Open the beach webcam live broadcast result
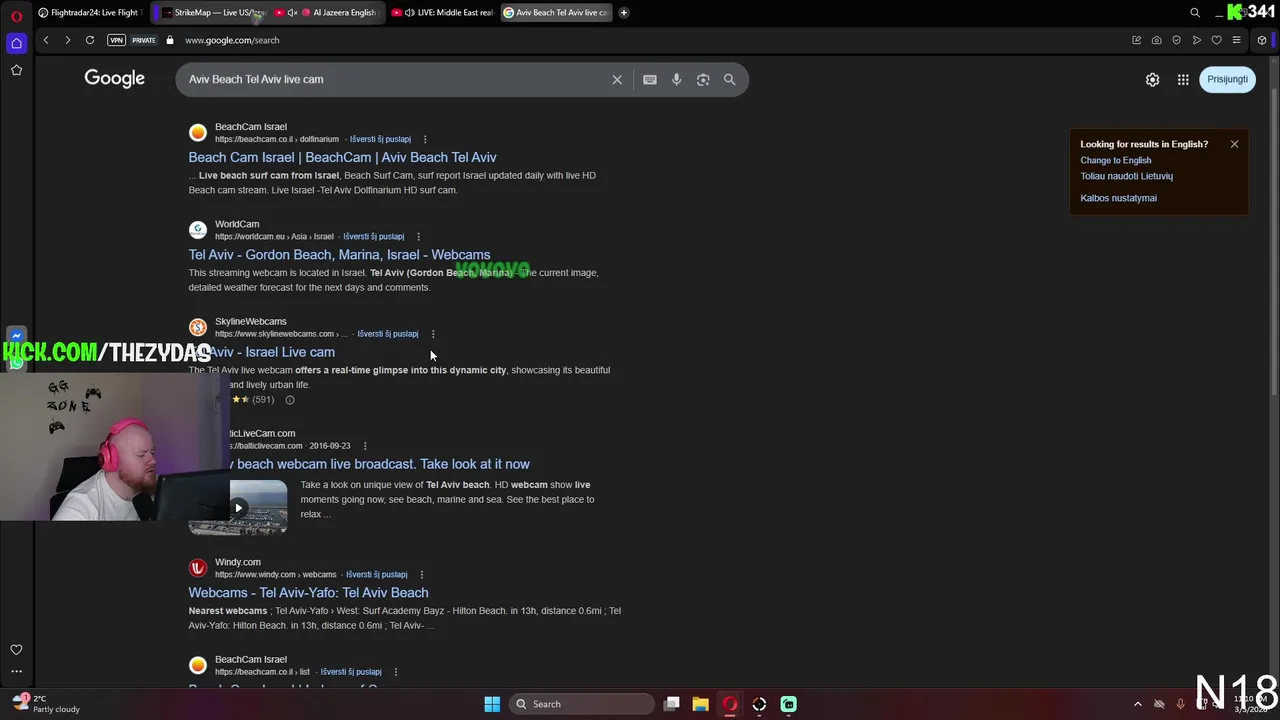The height and width of the screenshot is (720, 1280). click(x=380, y=464)
